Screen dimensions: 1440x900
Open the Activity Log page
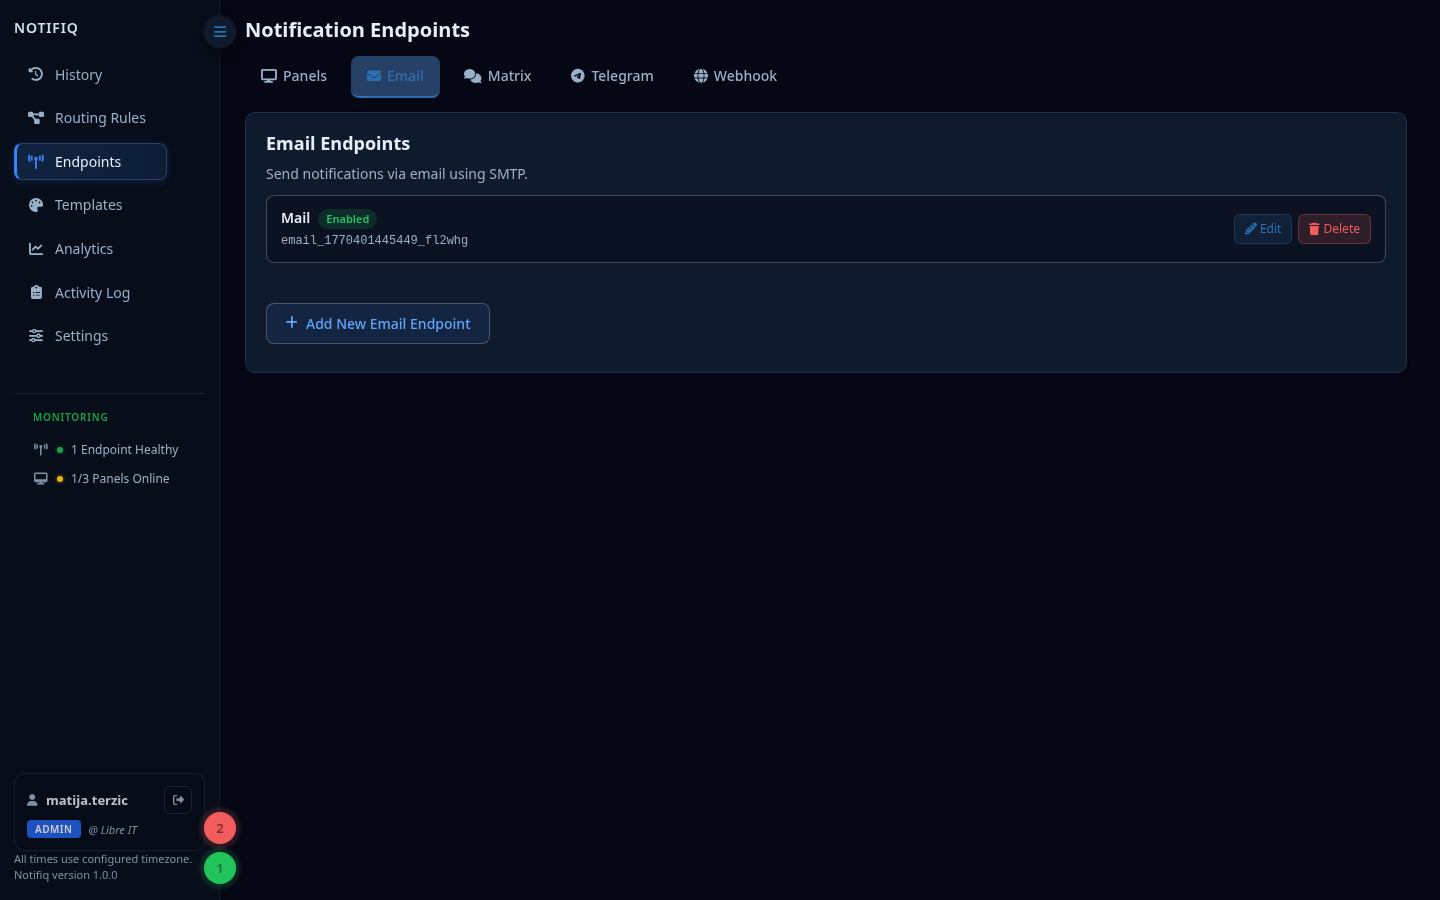click(90, 293)
